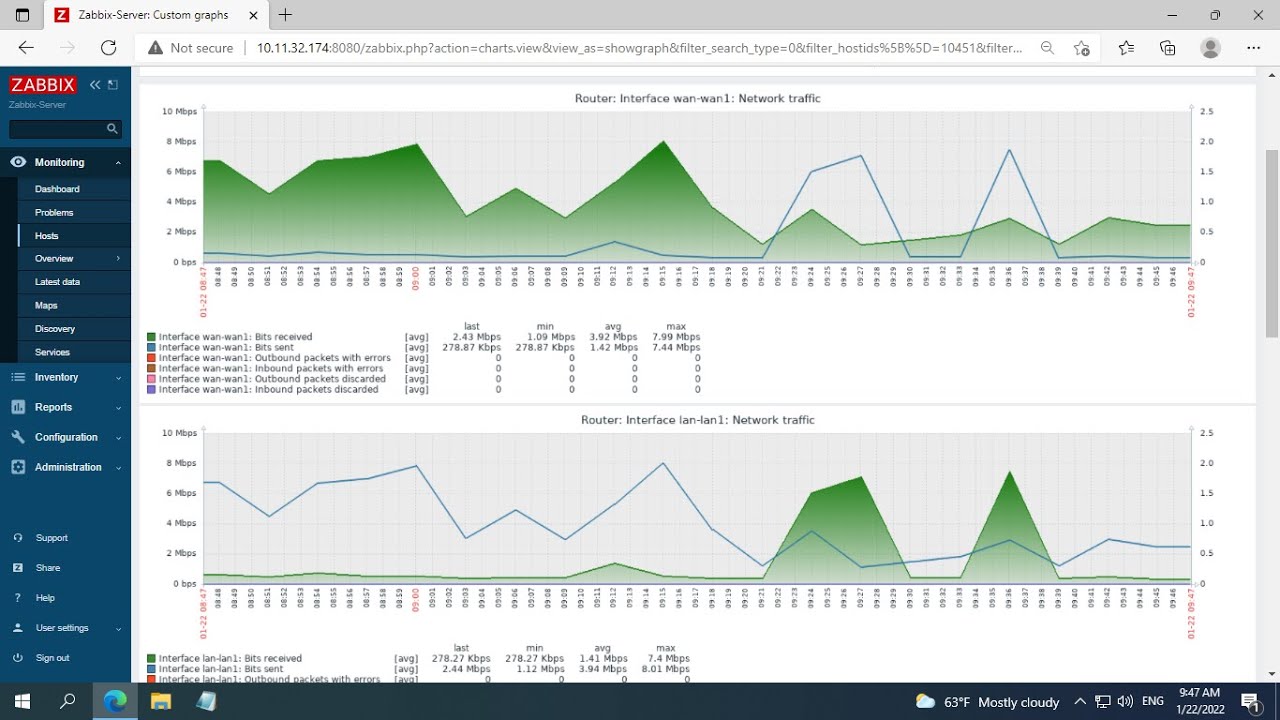Click the Sign out link

[x=53, y=658]
